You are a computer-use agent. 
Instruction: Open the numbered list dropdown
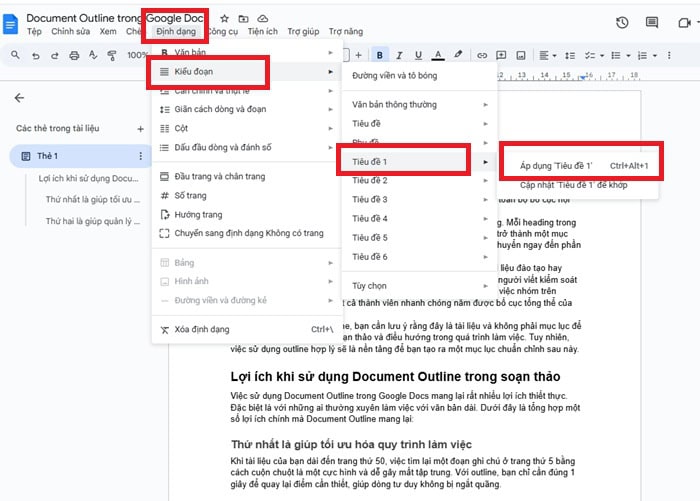pyautogui.click(x=647, y=55)
